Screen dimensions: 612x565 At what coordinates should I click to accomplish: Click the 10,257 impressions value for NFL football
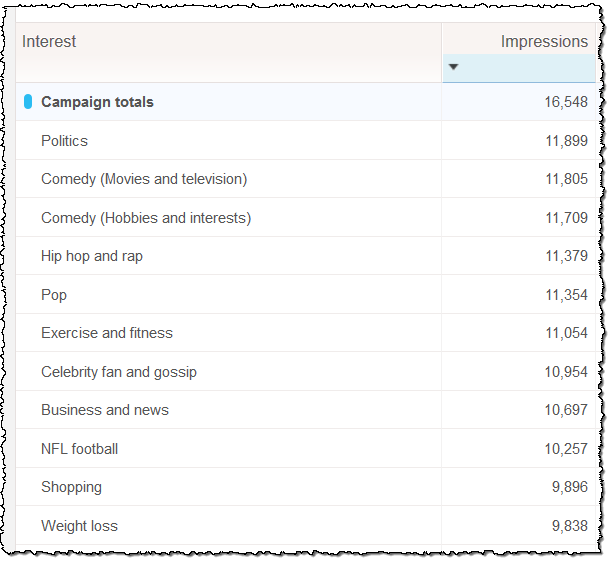pyautogui.click(x=566, y=449)
